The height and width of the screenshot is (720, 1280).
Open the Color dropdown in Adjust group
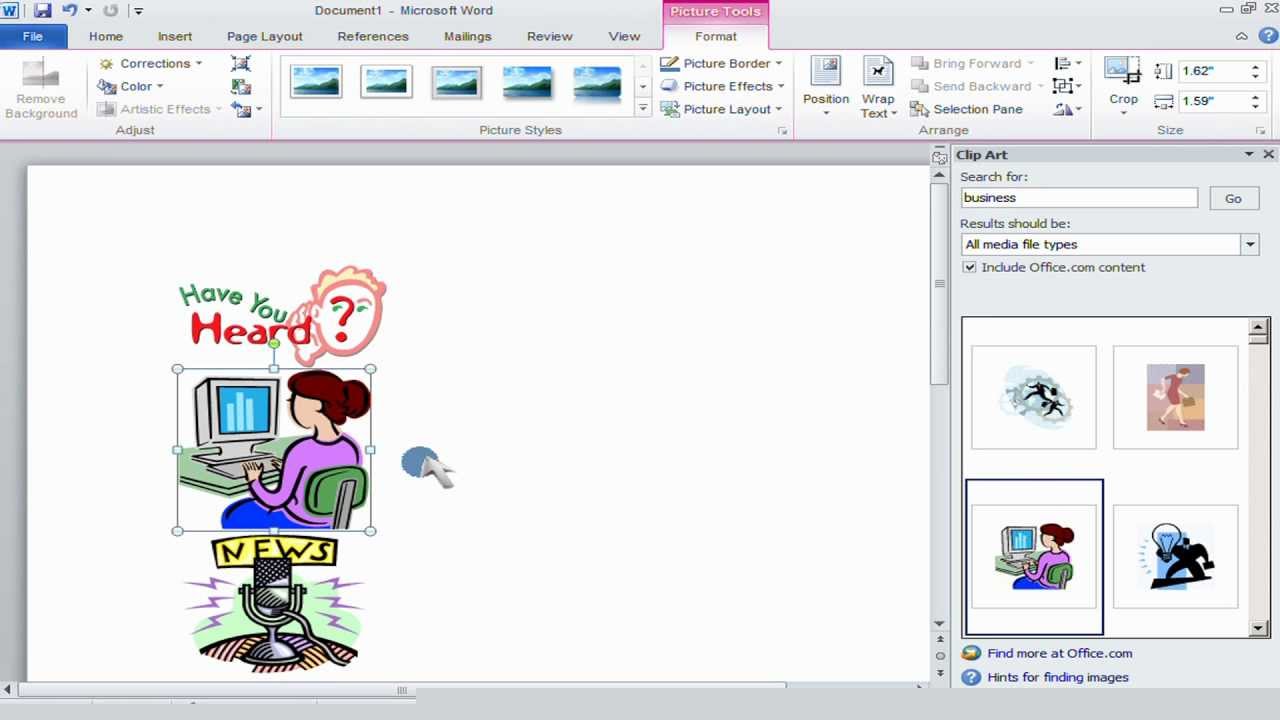click(131, 86)
